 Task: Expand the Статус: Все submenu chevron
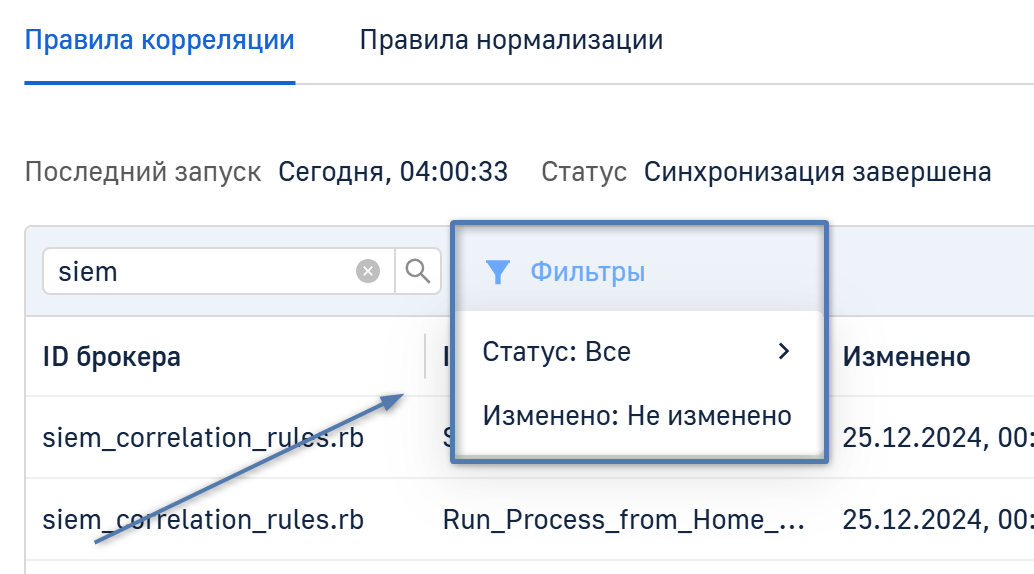point(784,351)
